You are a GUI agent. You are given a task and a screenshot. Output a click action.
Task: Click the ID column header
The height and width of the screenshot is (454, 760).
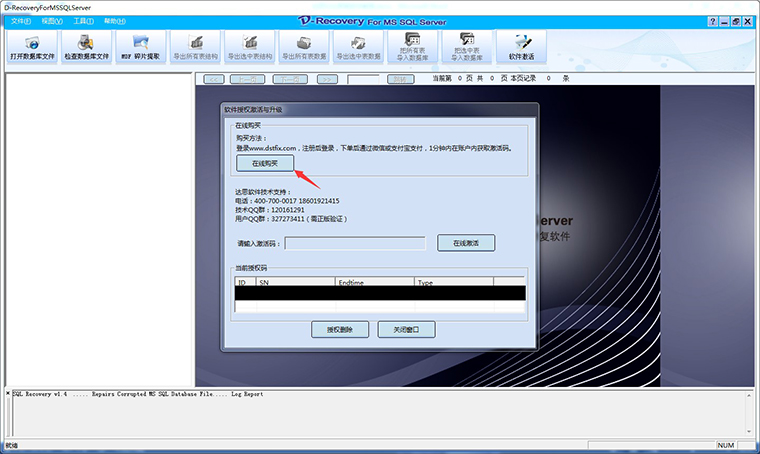(245, 282)
